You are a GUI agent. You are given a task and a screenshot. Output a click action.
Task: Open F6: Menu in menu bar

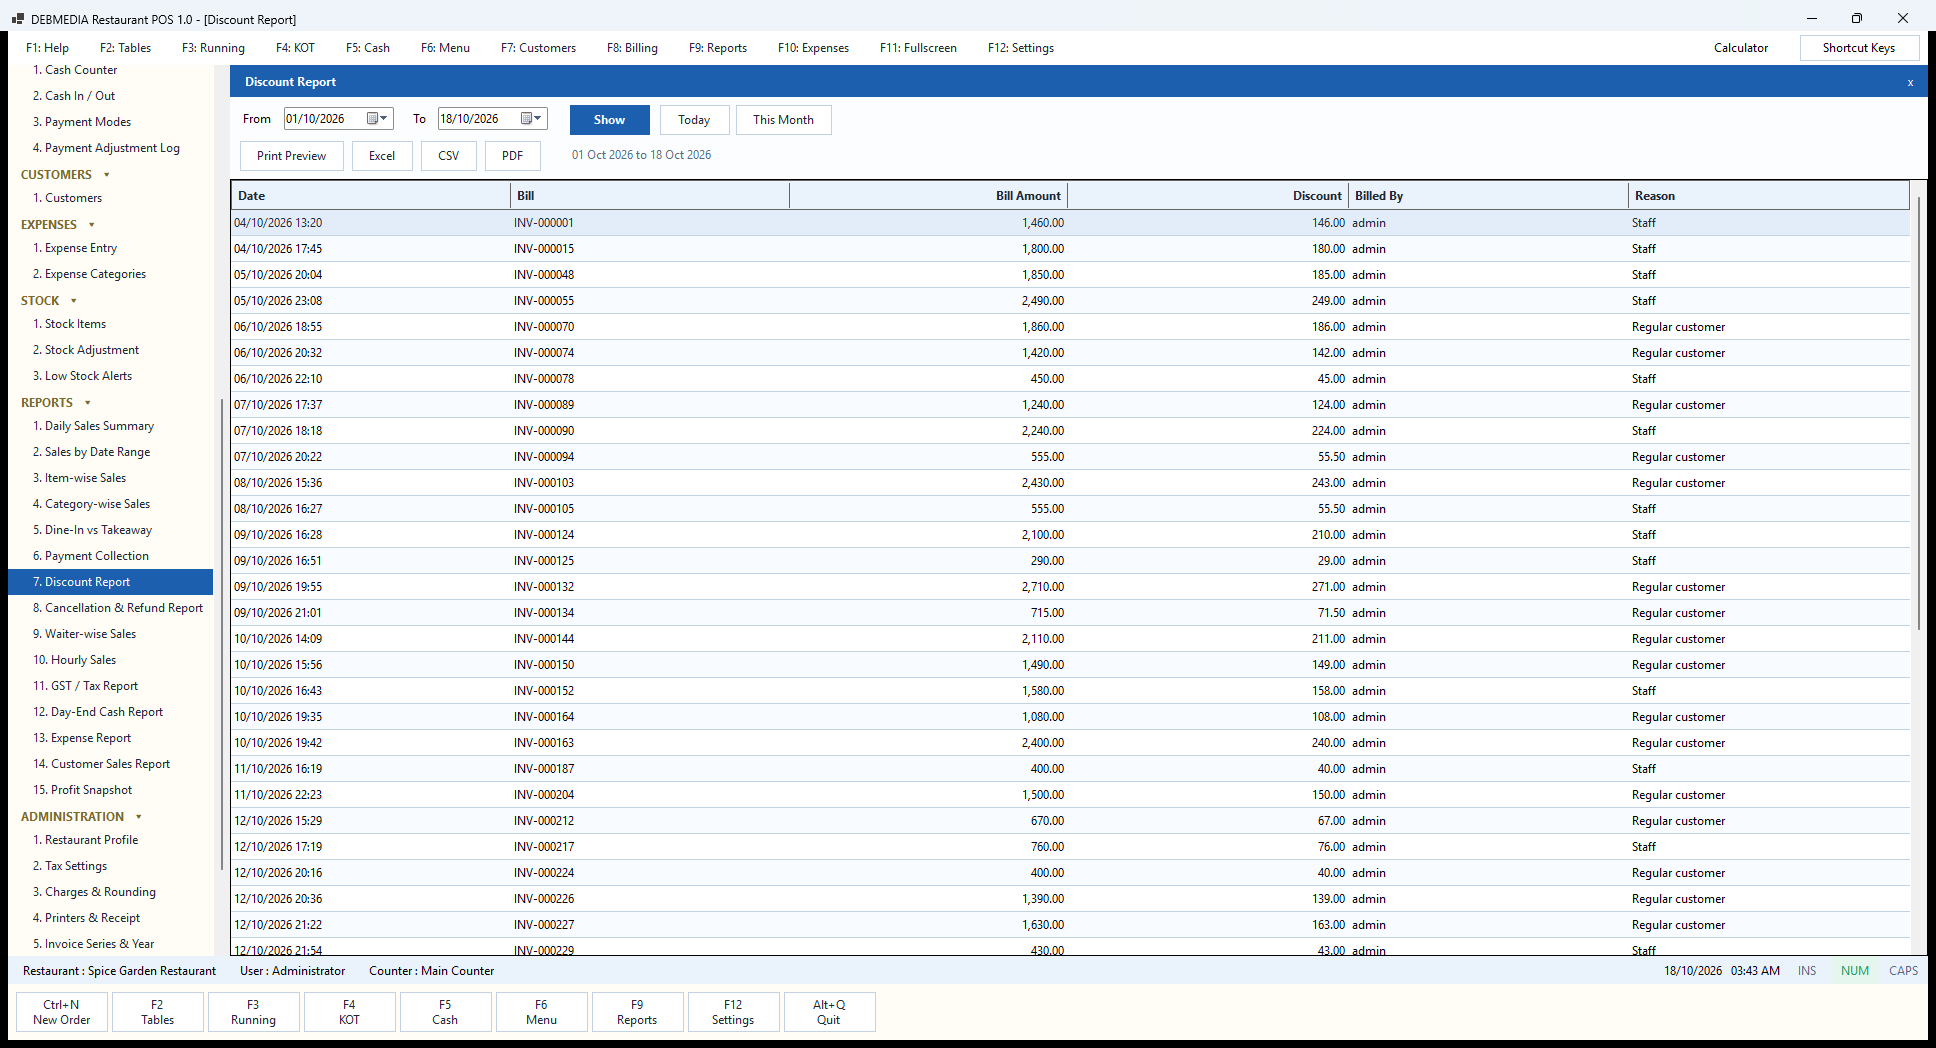point(445,48)
